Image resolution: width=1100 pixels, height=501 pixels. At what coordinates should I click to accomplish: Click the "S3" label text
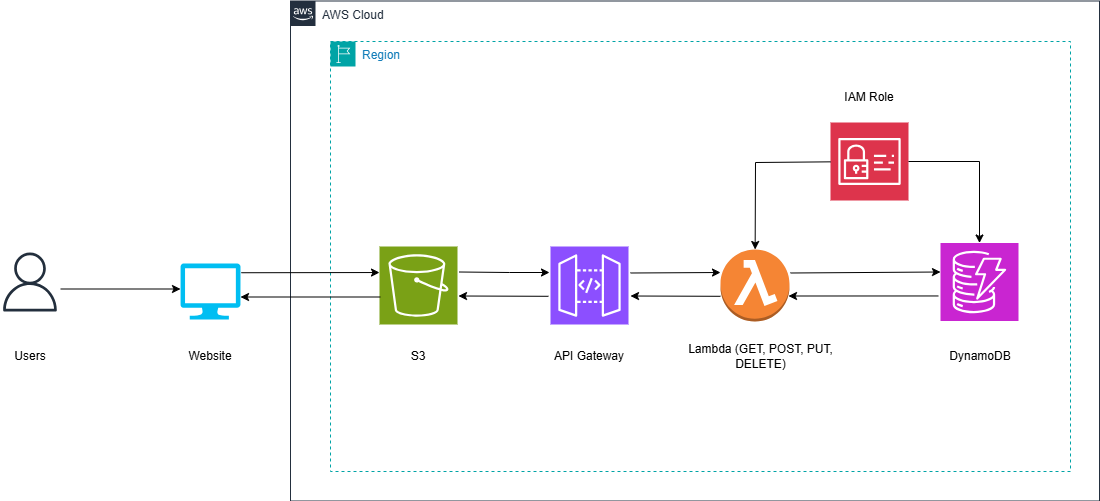tap(418, 356)
